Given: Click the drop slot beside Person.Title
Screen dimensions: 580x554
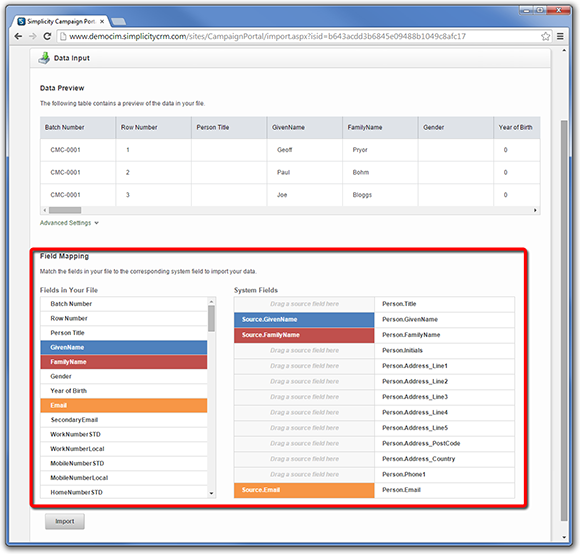Looking at the screenshot, I should (x=304, y=304).
